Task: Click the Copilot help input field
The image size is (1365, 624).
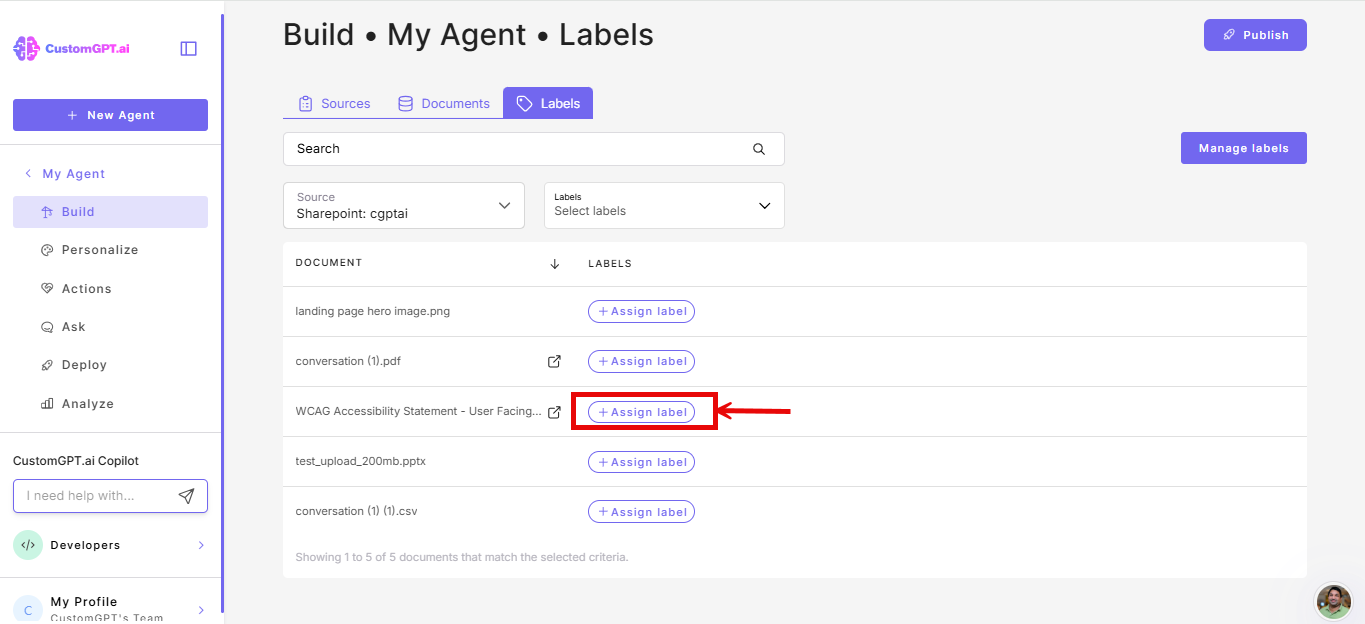Action: tap(100, 495)
